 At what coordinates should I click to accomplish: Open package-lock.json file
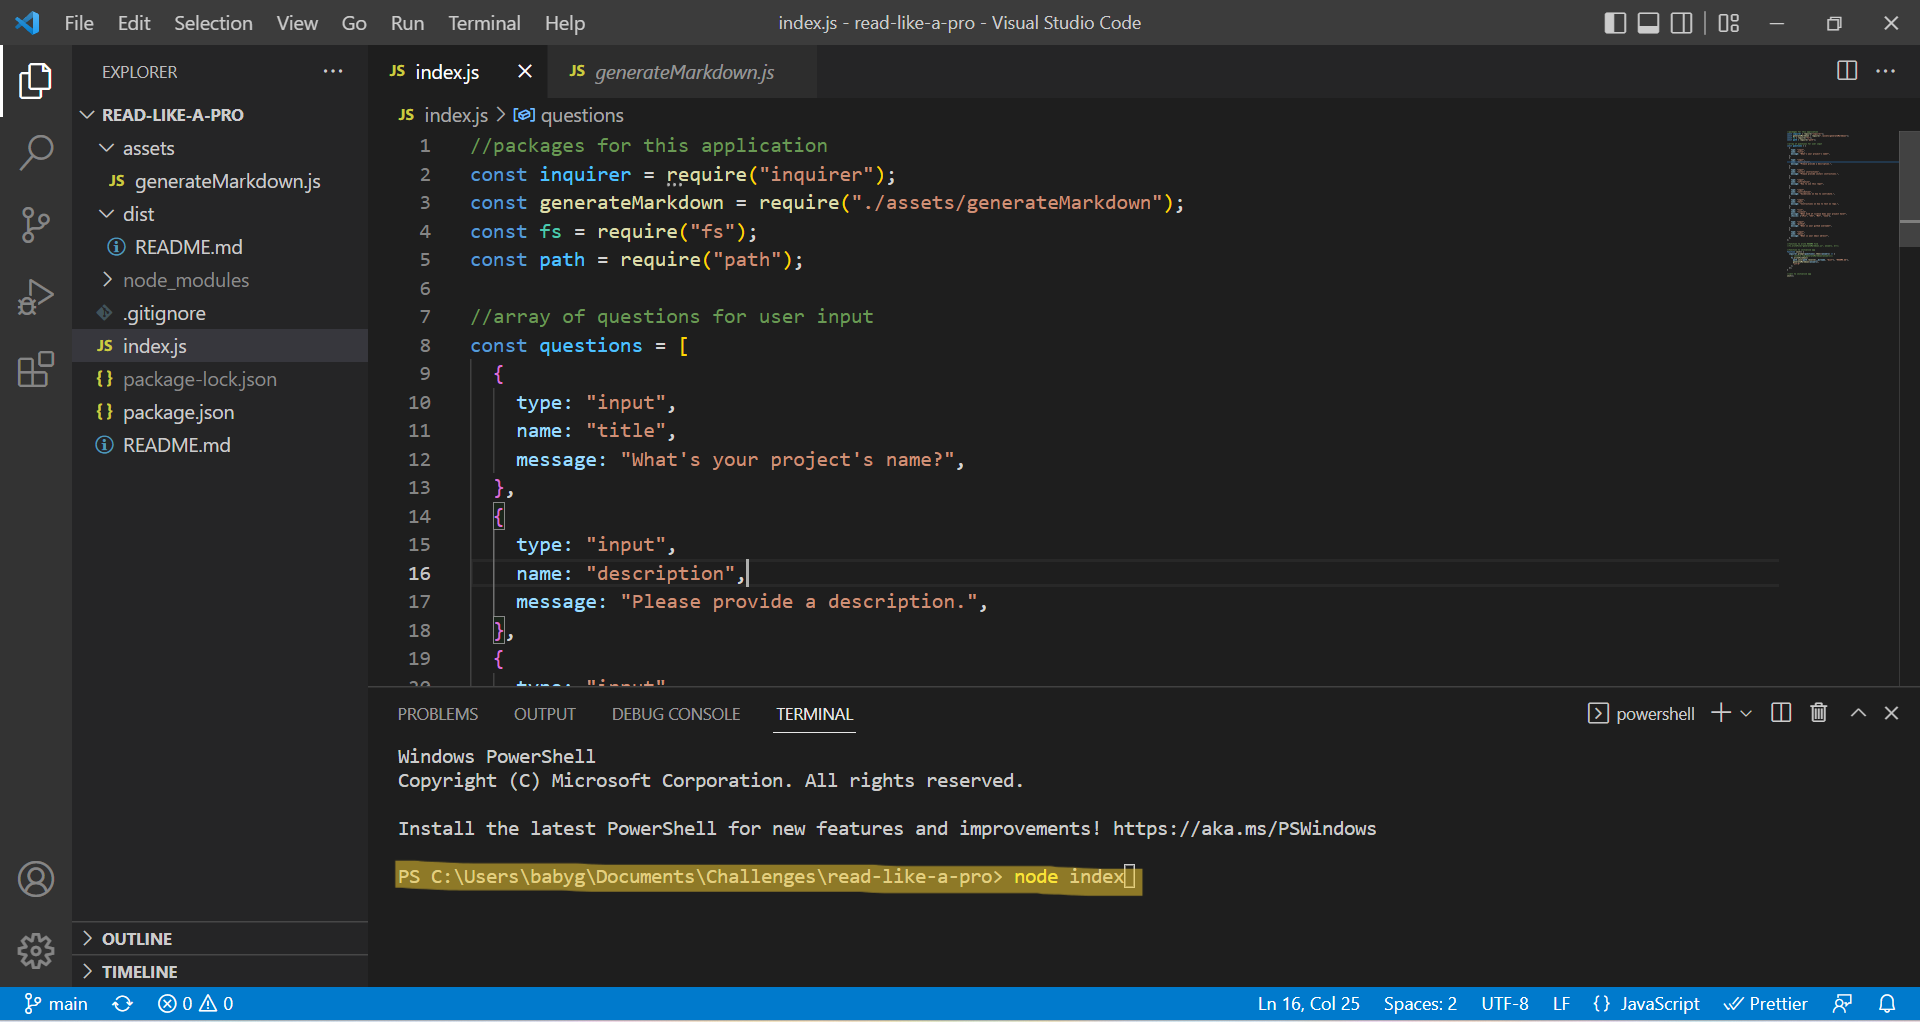[220, 379]
